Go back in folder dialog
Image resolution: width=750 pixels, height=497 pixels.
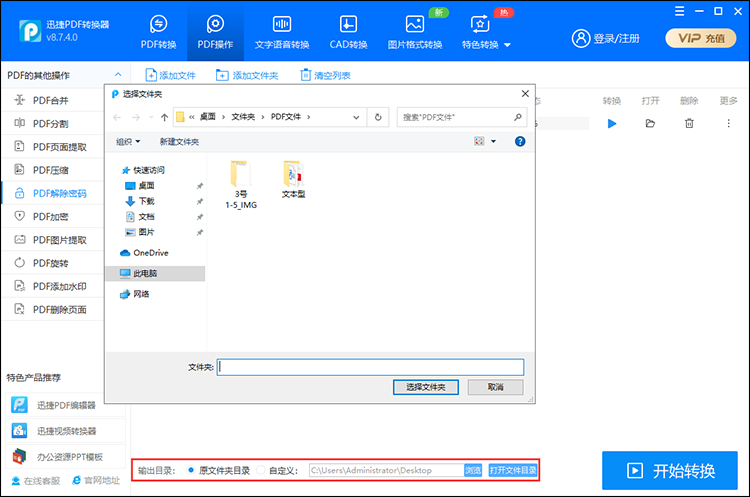click(x=117, y=117)
